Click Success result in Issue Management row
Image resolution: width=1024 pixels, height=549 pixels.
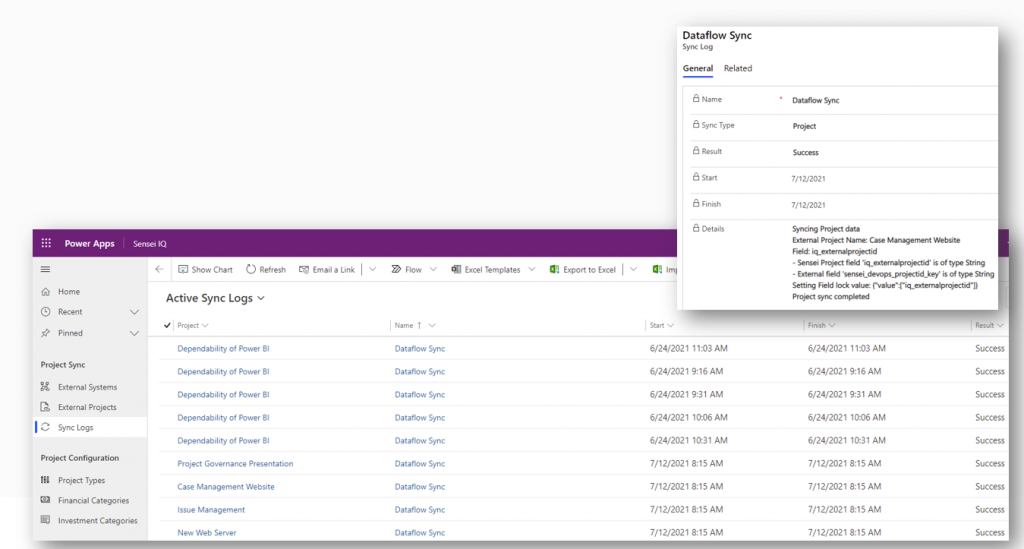coord(989,509)
